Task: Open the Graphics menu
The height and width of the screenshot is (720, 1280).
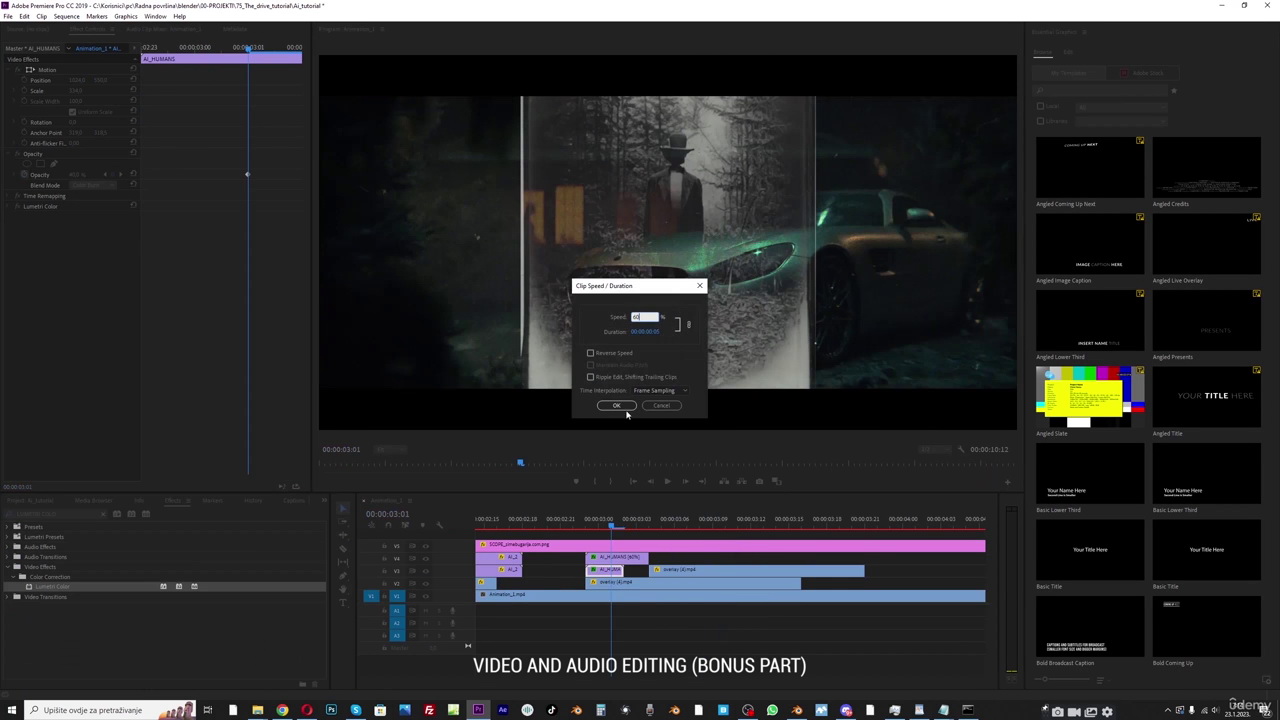Action: click(x=126, y=16)
